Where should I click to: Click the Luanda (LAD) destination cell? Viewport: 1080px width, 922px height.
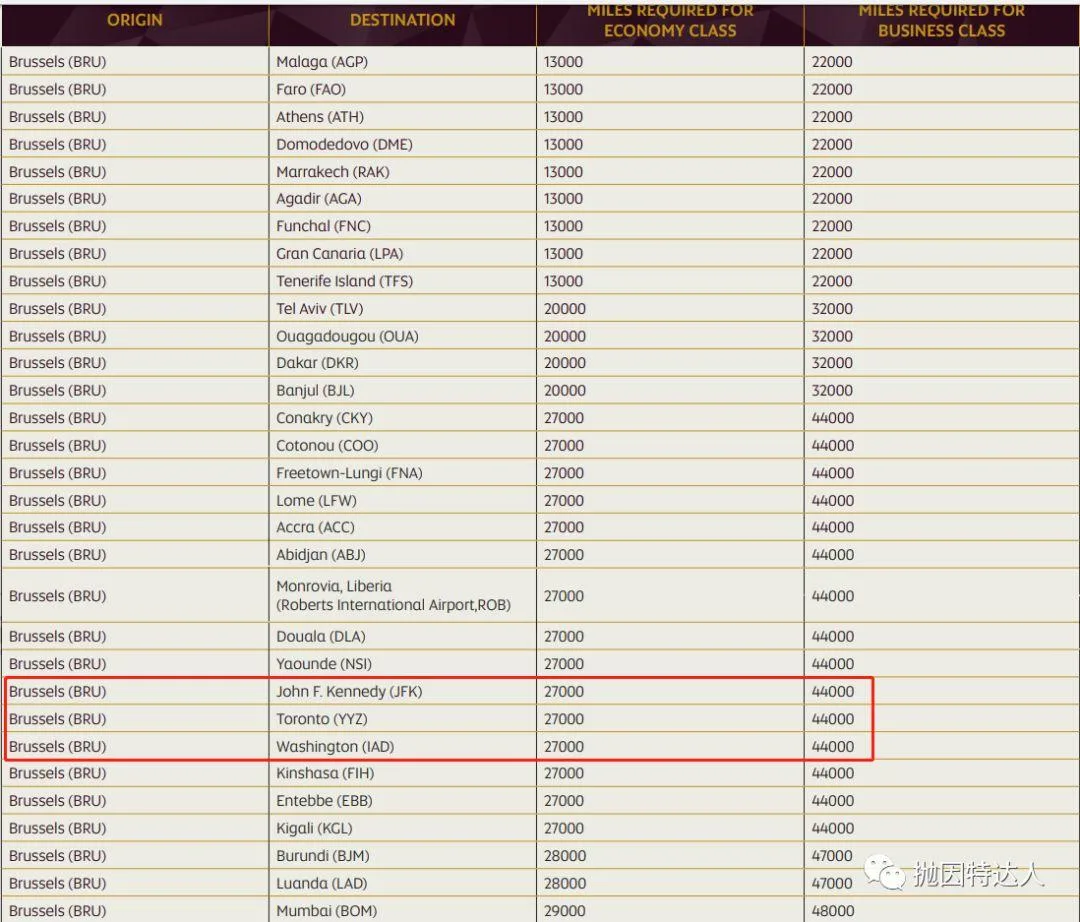(321, 884)
